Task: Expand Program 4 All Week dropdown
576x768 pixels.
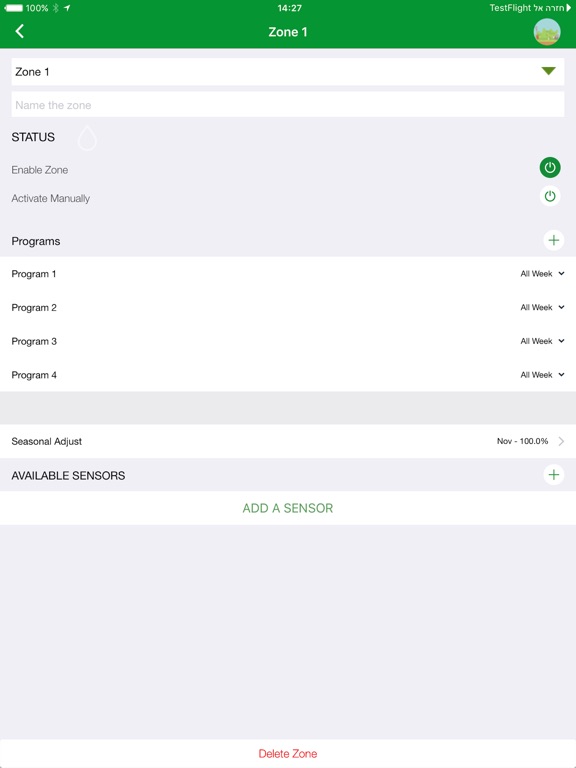Action: pyautogui.click(x=542, y=375)
